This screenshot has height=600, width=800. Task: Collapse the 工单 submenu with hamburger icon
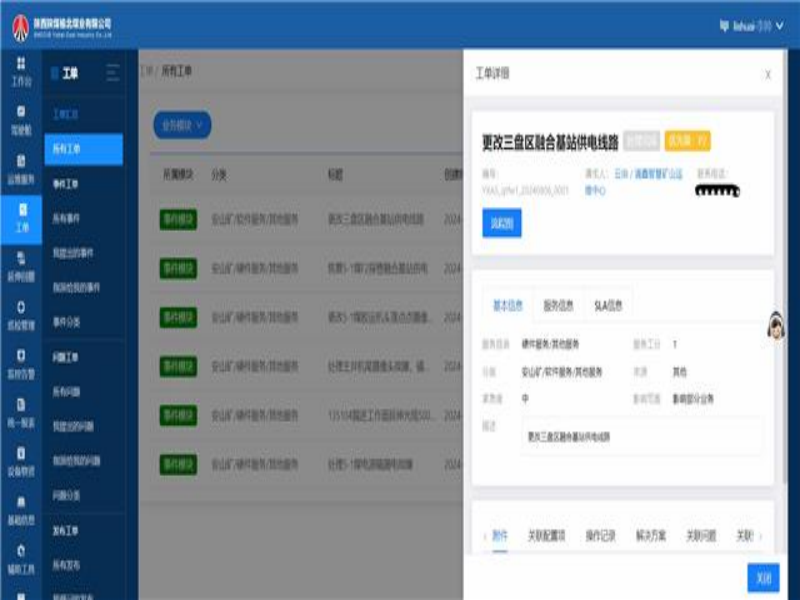coord(113,73)
